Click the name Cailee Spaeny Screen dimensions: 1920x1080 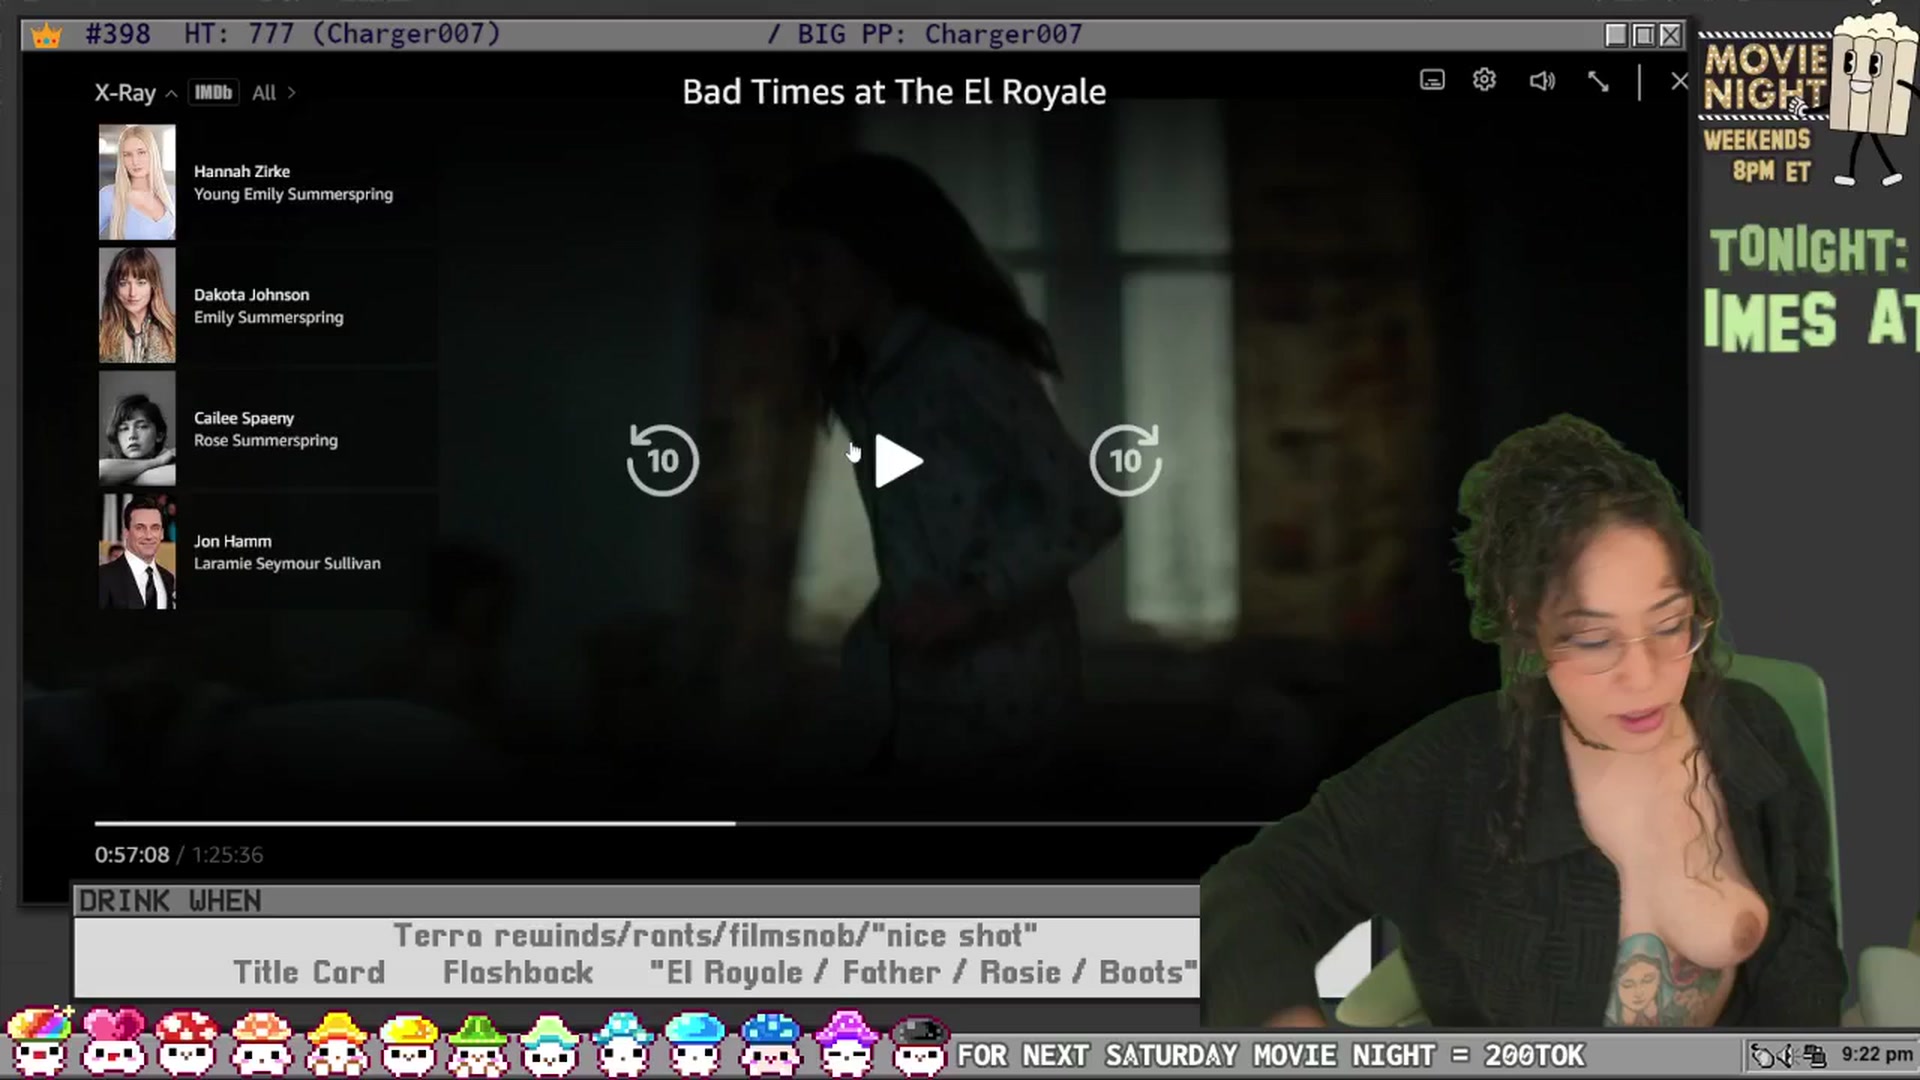(244, 418)
